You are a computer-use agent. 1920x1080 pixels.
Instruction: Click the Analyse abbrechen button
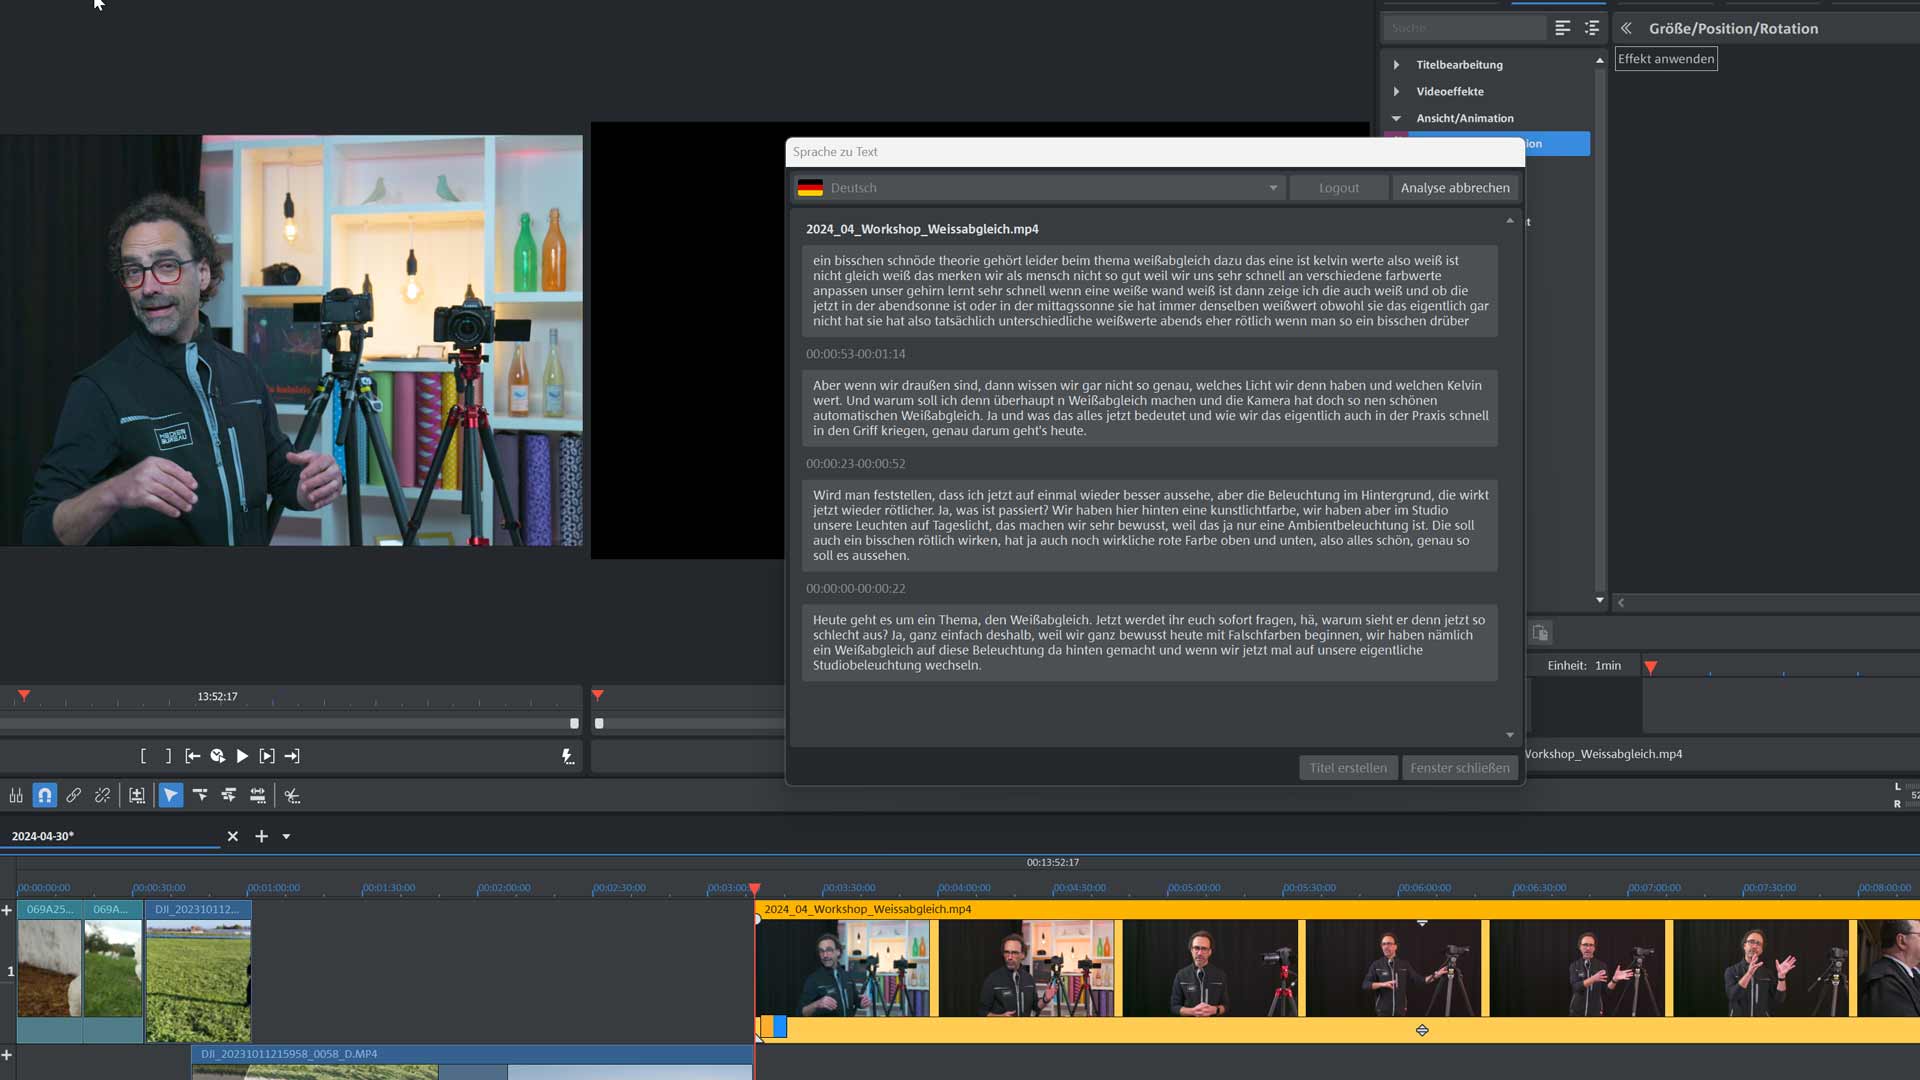[1455, 188]
